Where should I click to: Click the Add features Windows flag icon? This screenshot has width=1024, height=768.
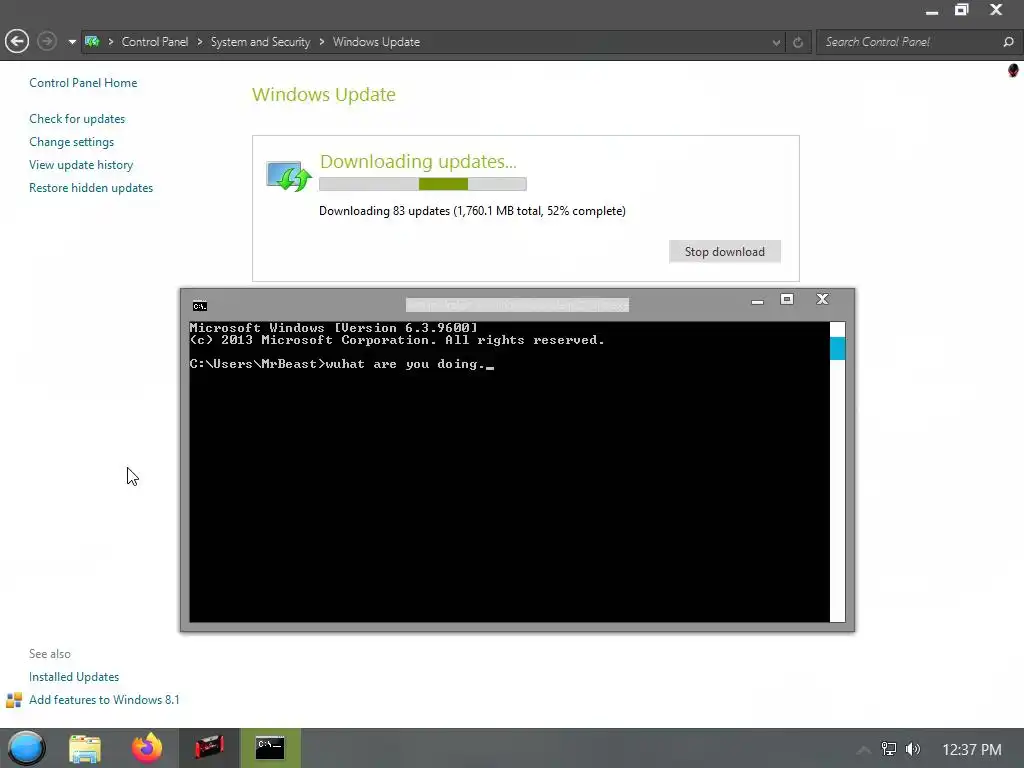click(x=14, y=700)
